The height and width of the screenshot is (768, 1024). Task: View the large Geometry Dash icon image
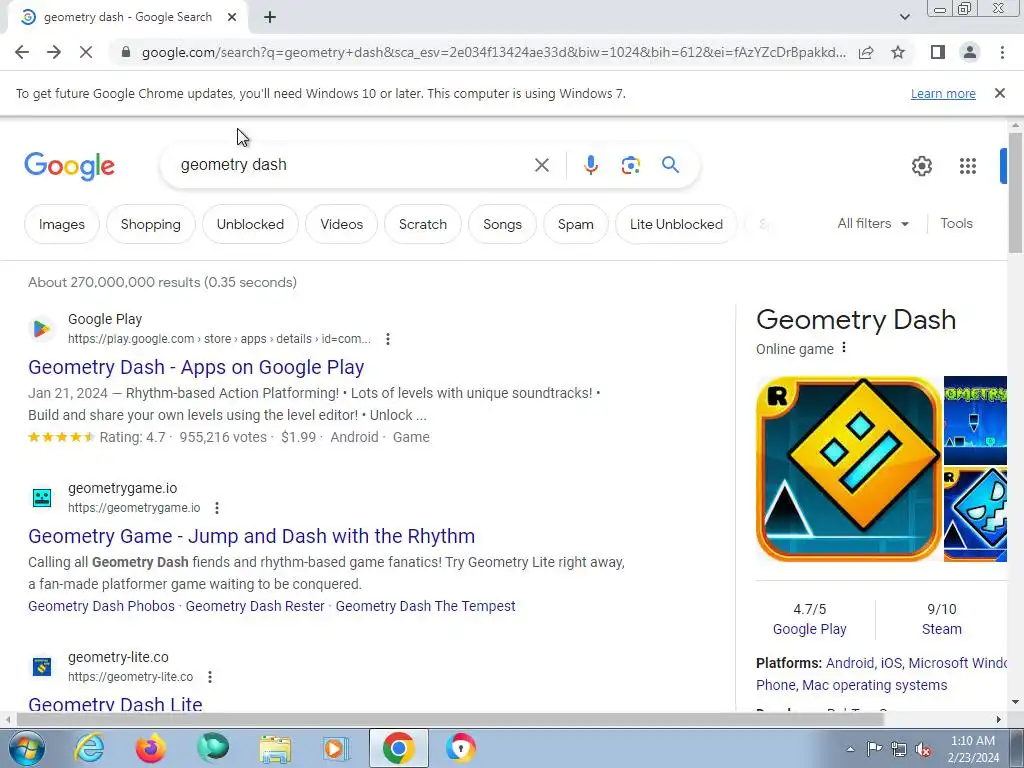[848, 468]
